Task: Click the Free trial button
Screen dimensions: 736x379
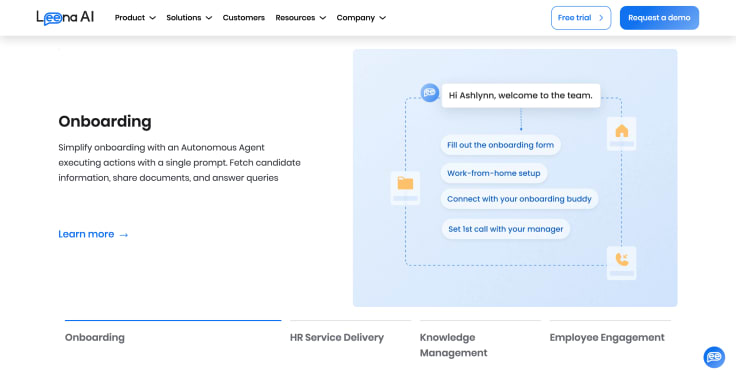Action: [x=581, y=18]
